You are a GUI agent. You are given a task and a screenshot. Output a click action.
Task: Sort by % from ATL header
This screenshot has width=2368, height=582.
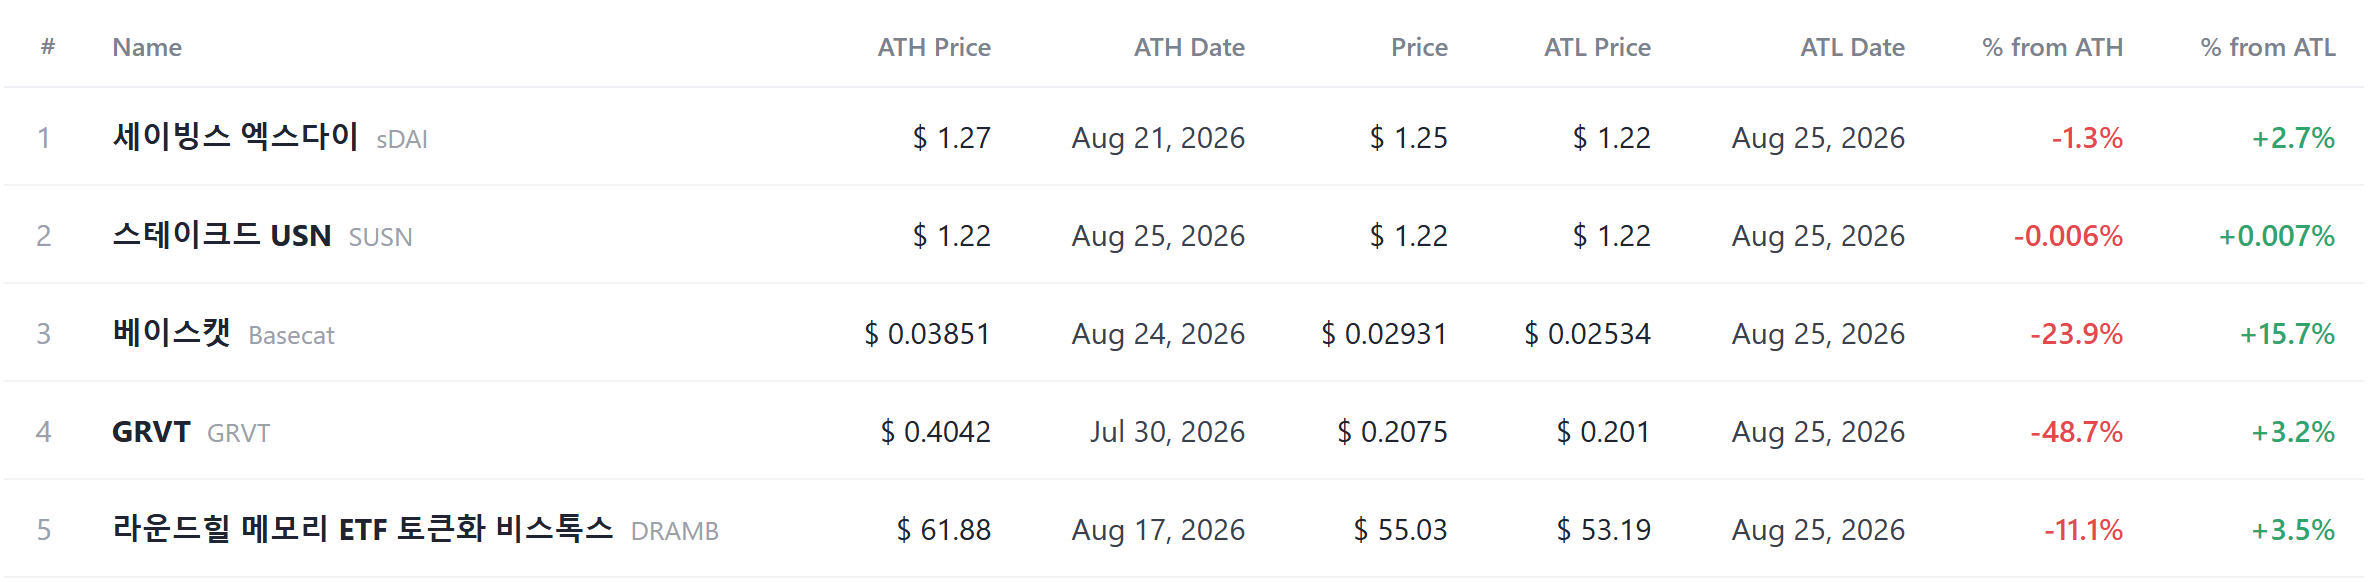click(2268, 47)
